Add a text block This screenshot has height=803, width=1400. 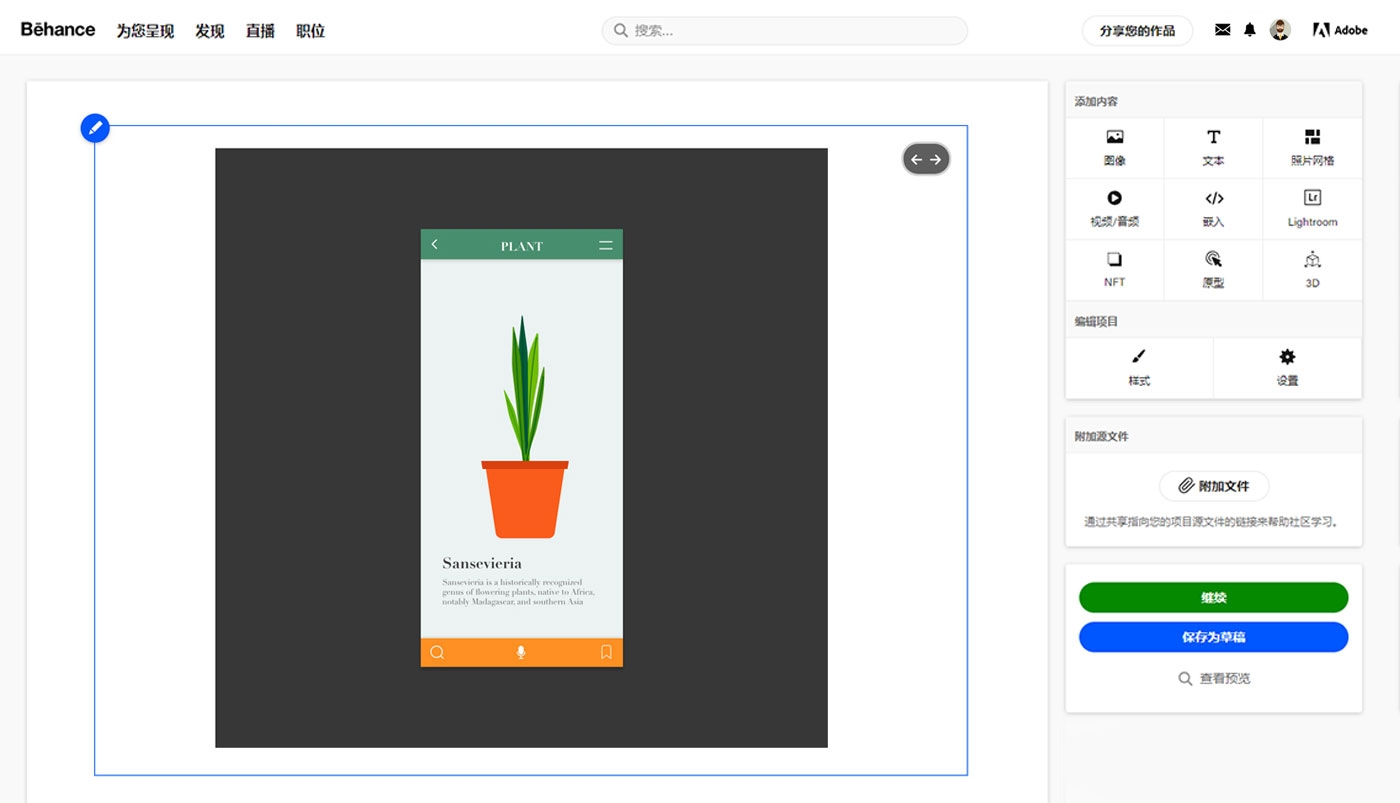[1213, 147]
